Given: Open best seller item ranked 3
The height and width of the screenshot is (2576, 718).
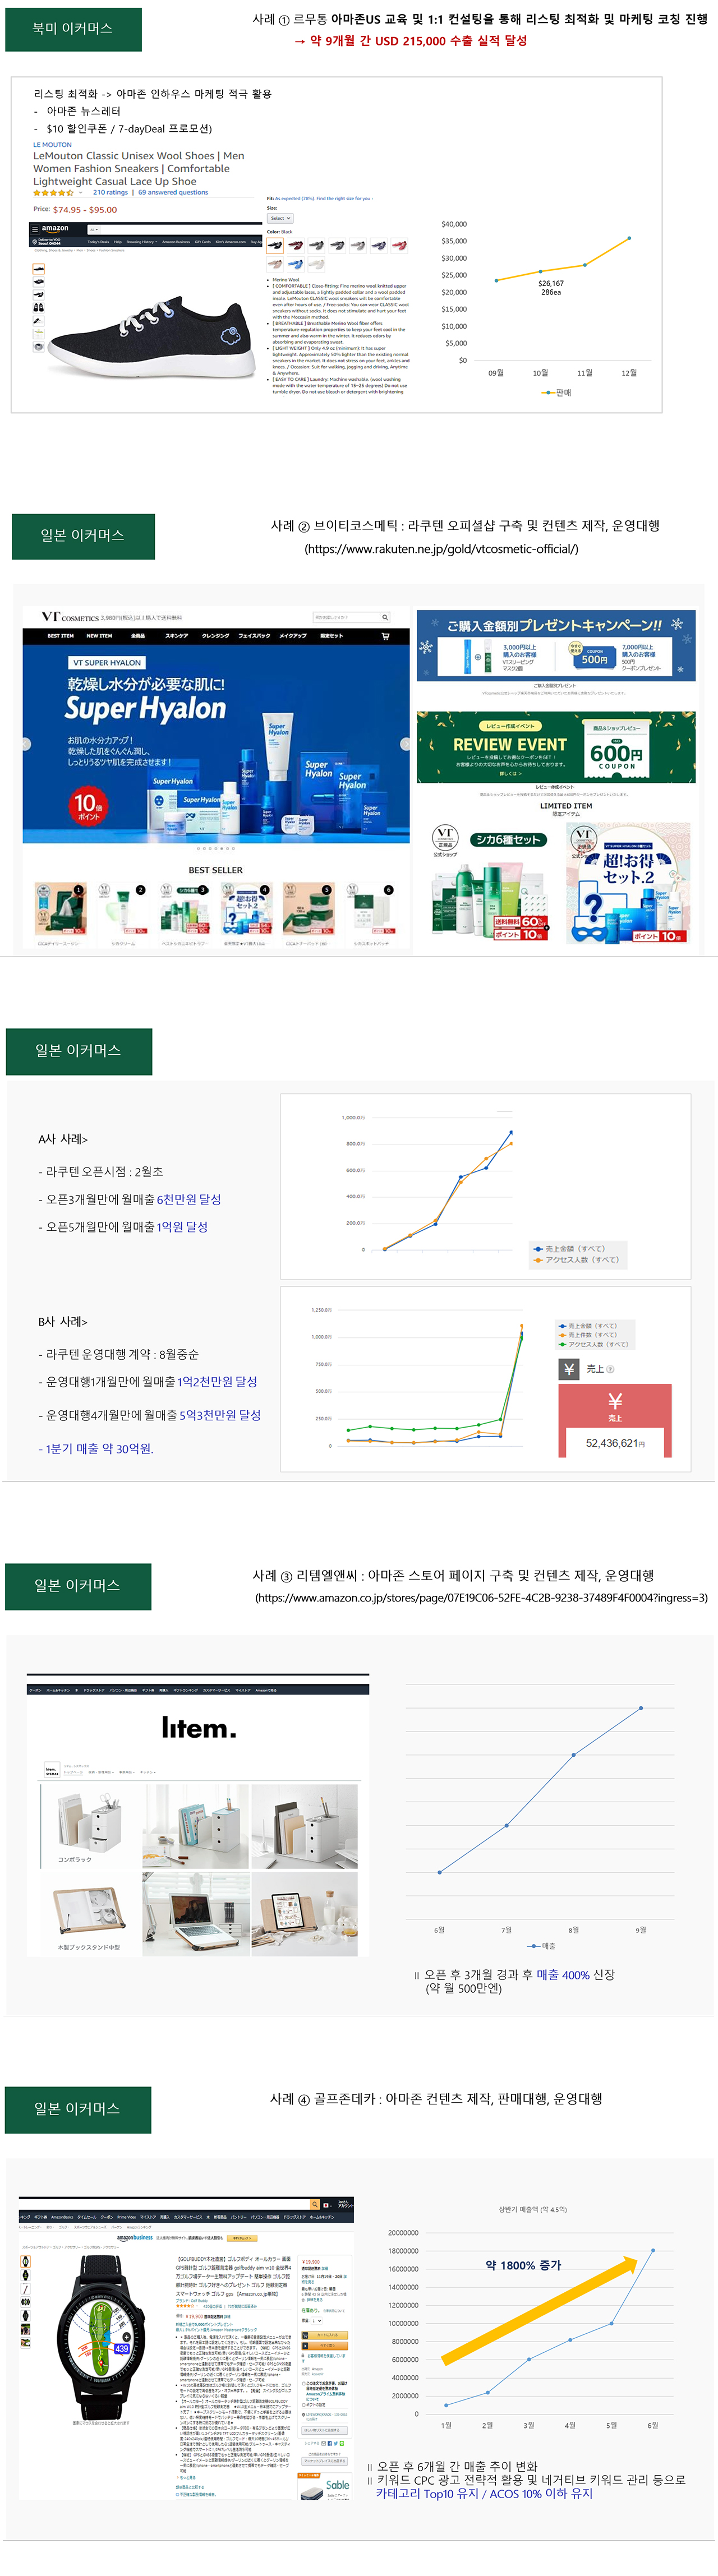Looking at the screenshot, I should [185, 909].
